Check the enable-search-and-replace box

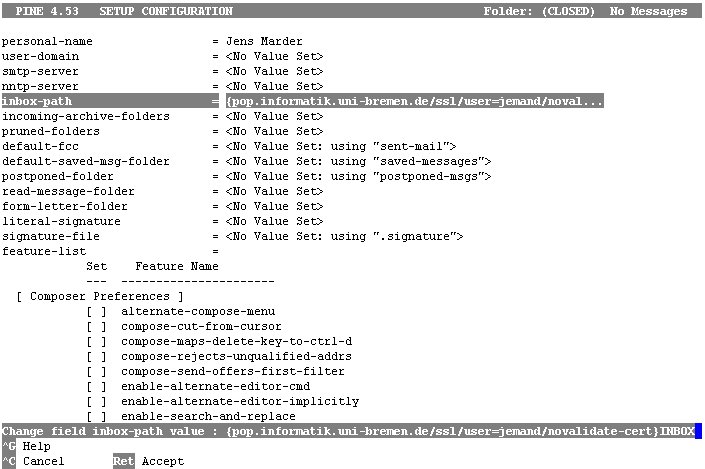pyautogui.click(x=97, y=416)
